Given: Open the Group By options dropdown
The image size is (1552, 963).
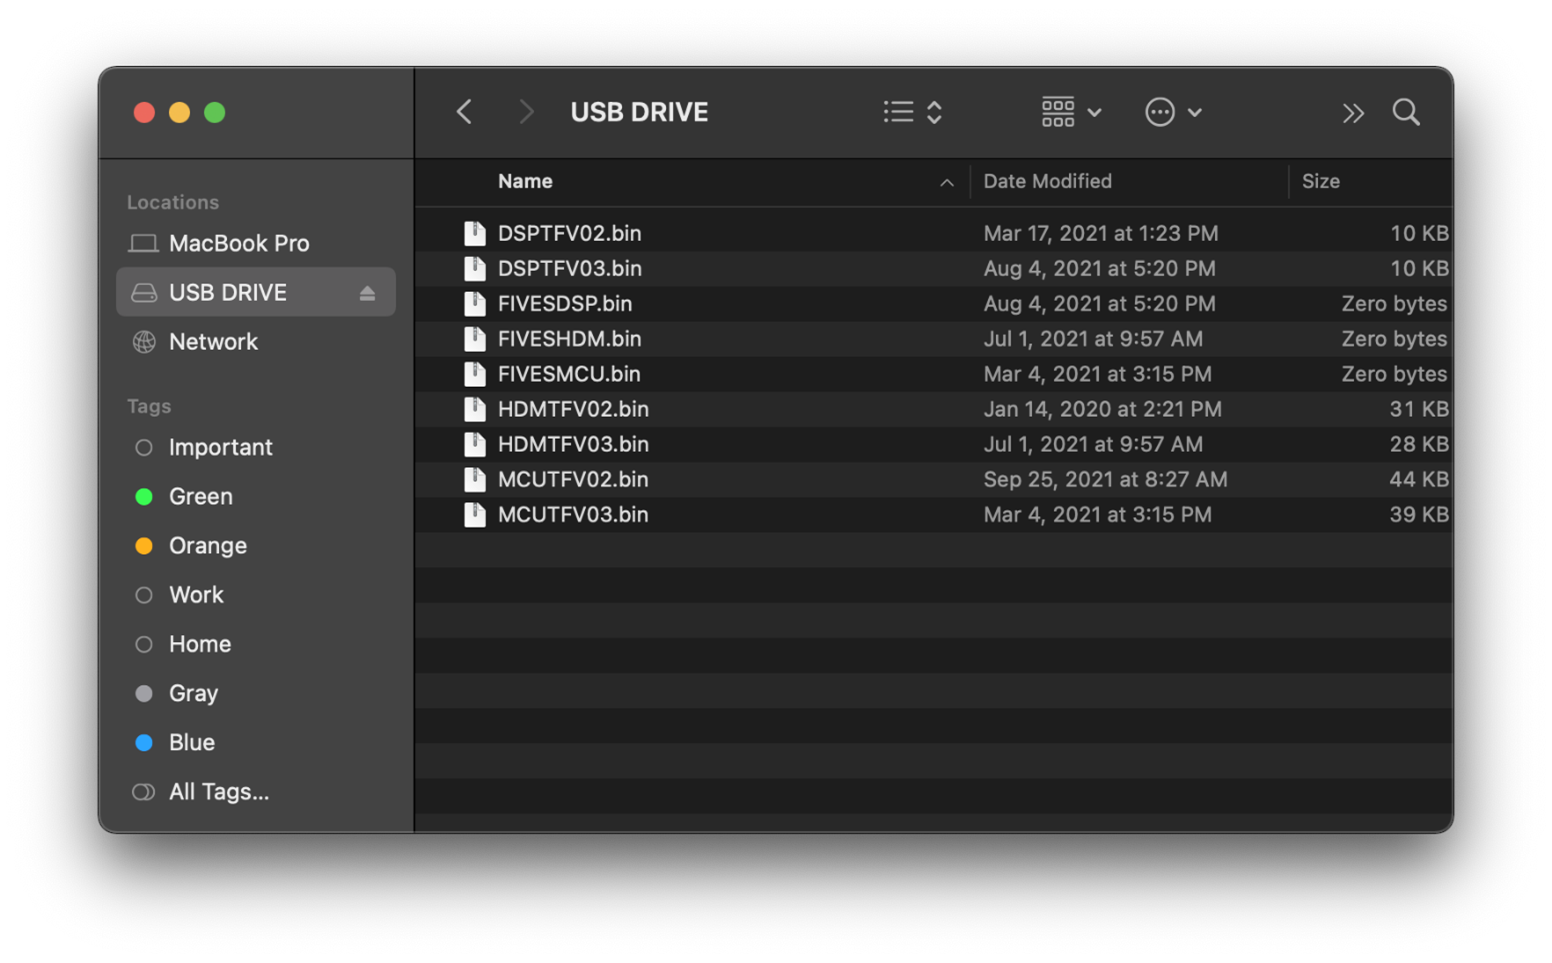Looking at the screenshot, I should pos(1071,112).
